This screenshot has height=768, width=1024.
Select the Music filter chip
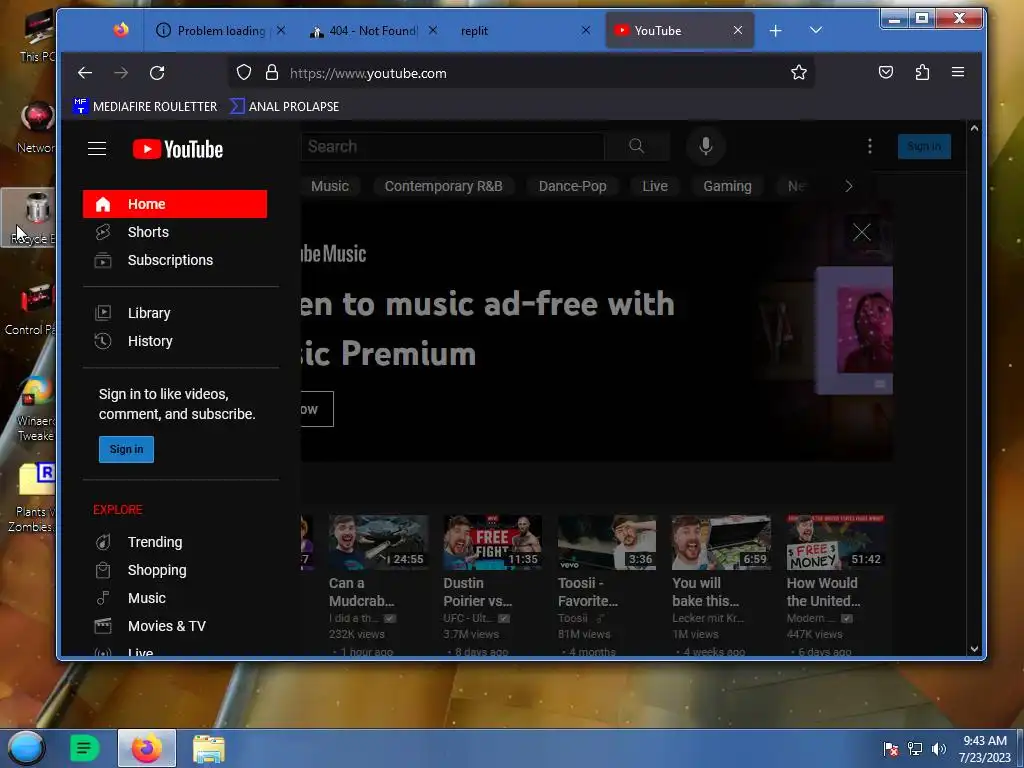click(x=330, y=186)
